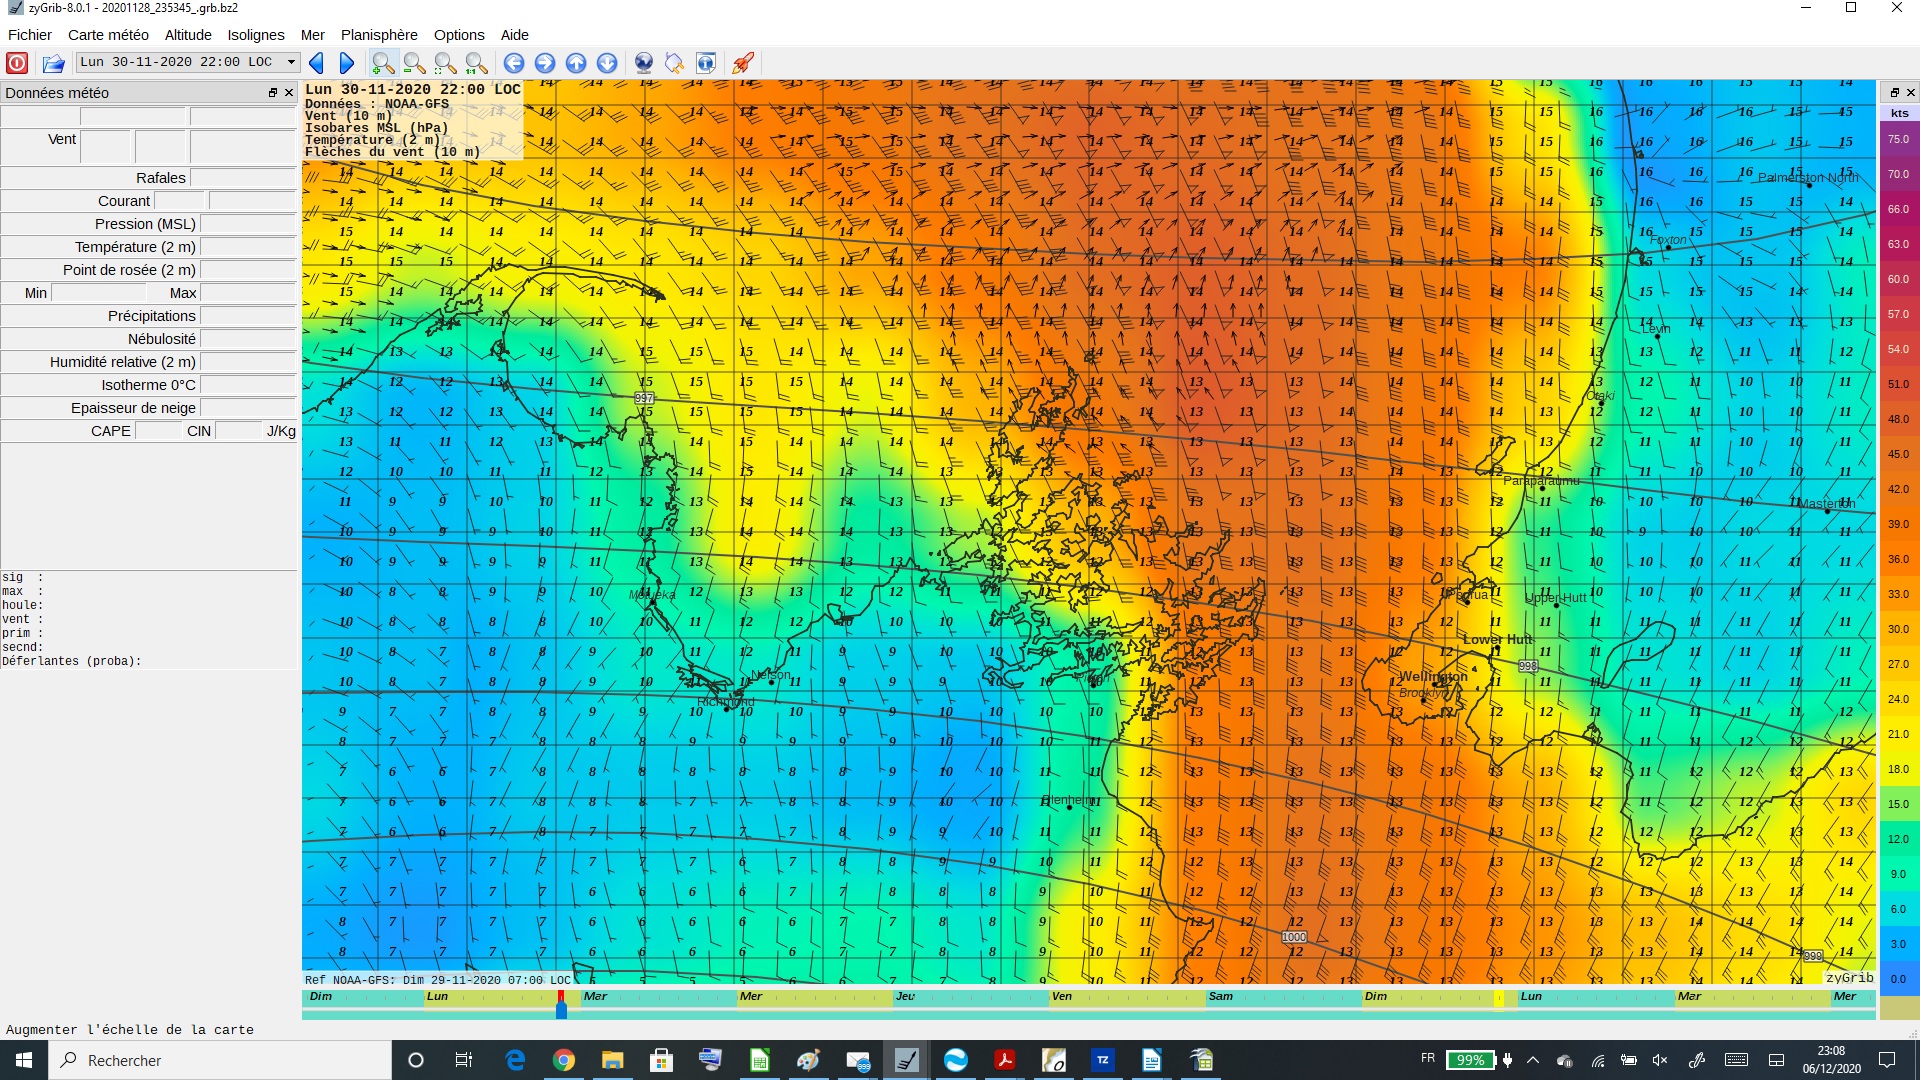Click the 75.0 kts color scale swatch
1920x1080 pixels.
pyautogui.click(x=1898, y=139)
